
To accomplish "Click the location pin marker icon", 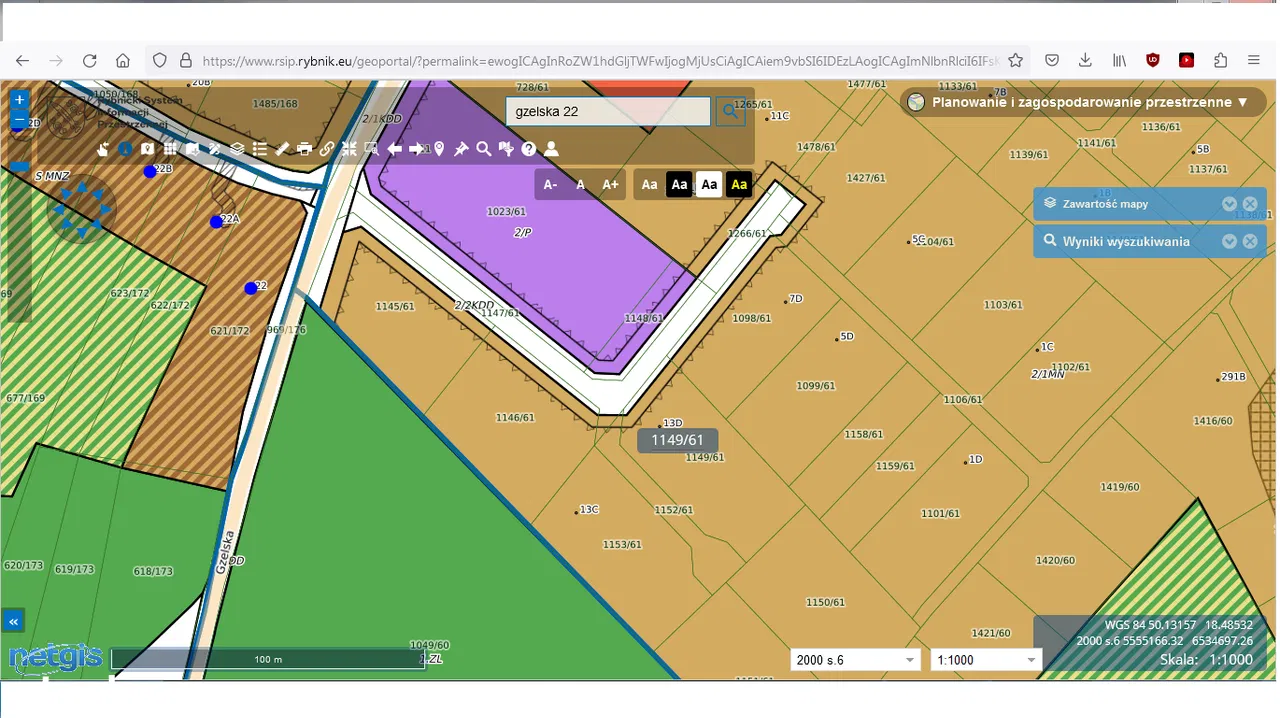I will pyautogui.click(x=439, y=149).
